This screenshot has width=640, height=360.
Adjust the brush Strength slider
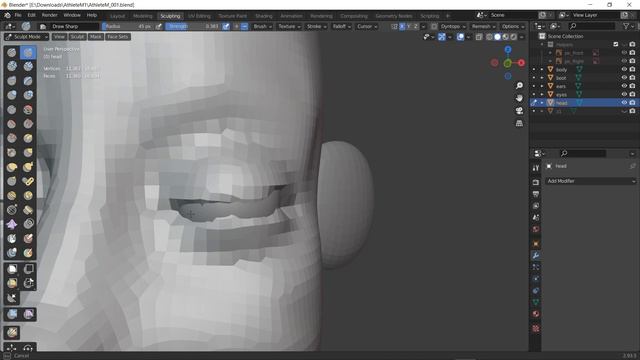(193, 26)
